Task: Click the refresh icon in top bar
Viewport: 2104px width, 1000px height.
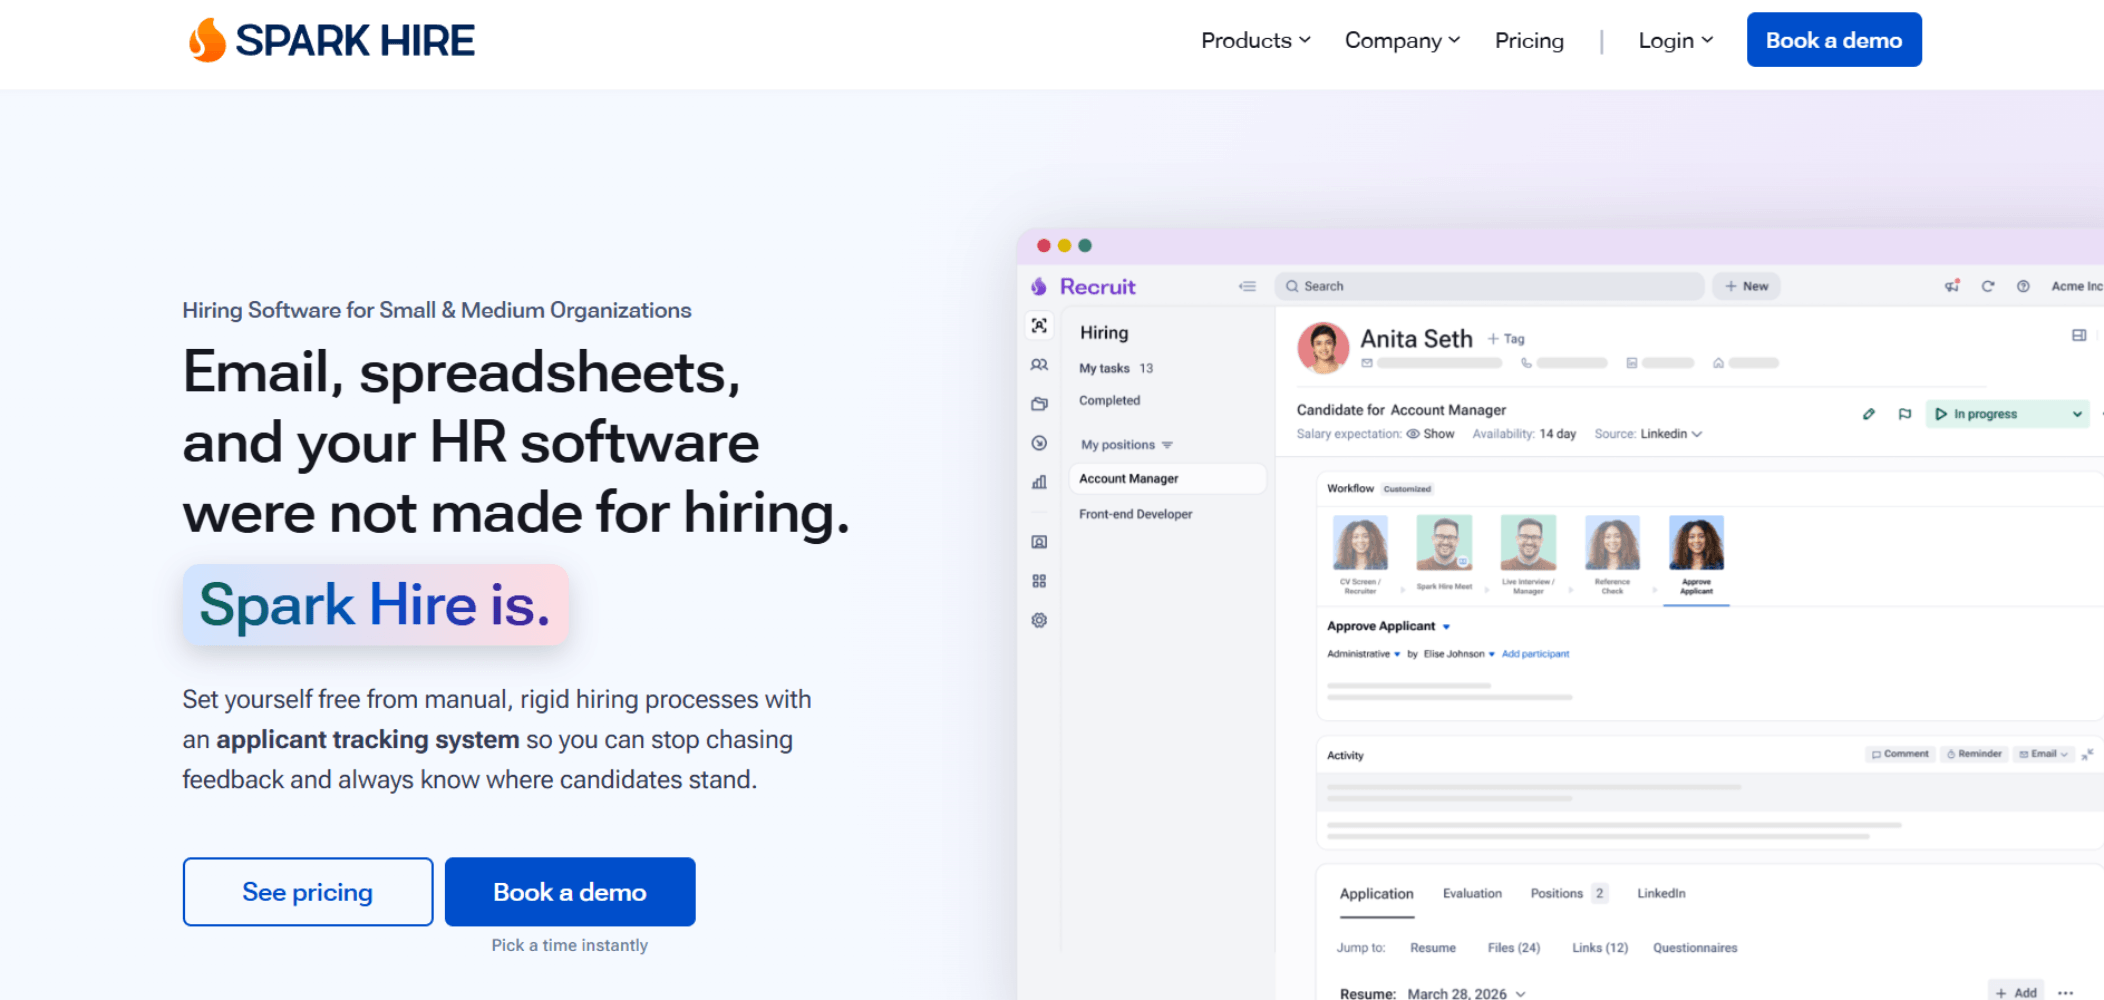Action: [1988, 286]
